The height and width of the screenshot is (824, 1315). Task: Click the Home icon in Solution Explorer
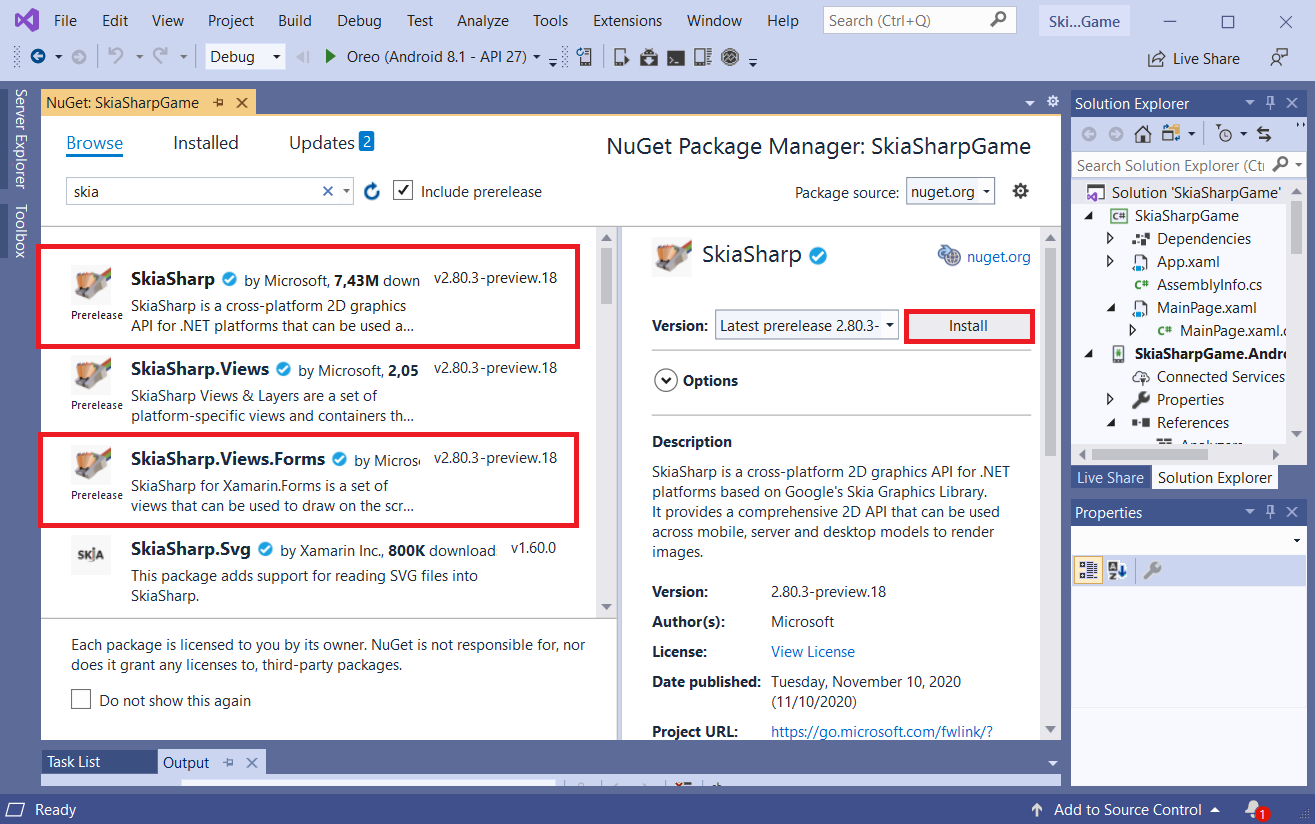(1143, 132)
